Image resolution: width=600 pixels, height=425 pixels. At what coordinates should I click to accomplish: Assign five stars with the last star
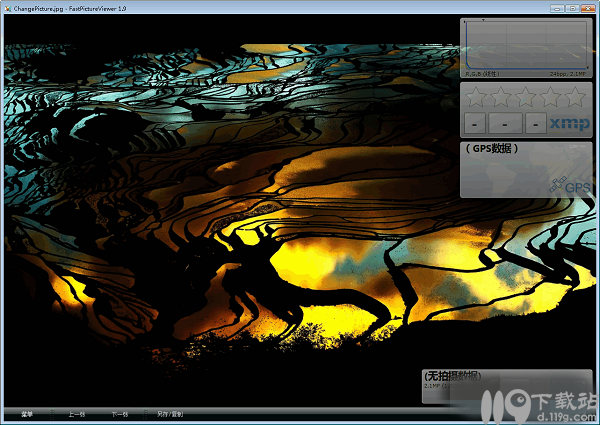575,97
